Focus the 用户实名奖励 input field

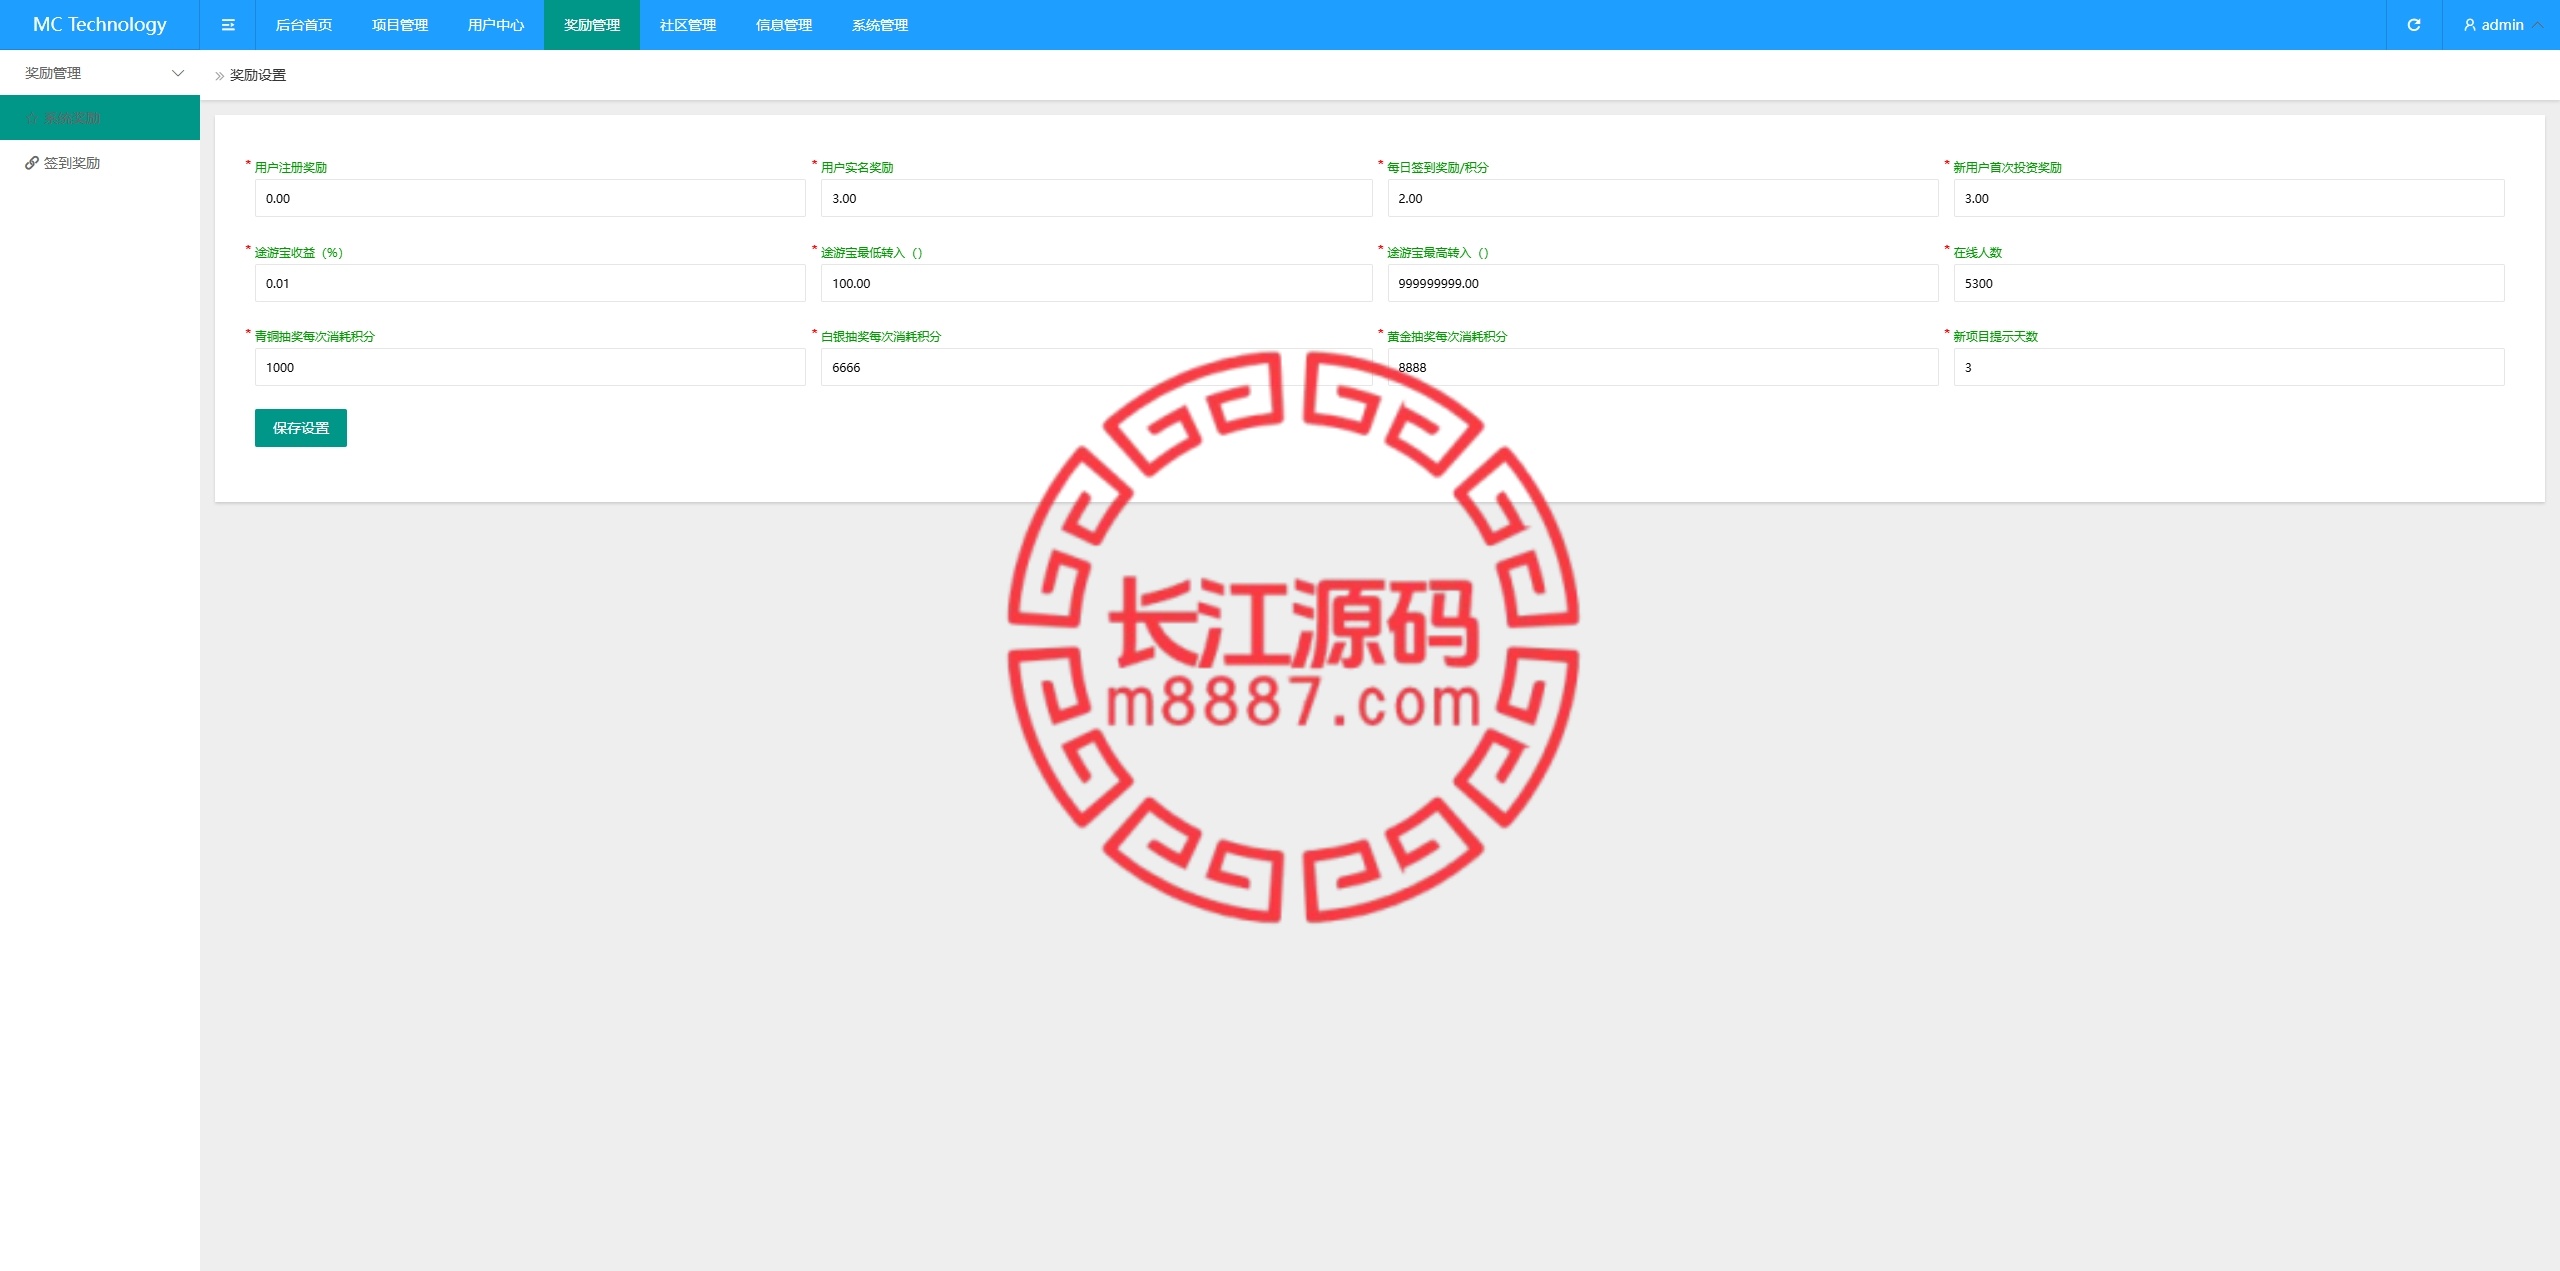(x=1096, y=198)
